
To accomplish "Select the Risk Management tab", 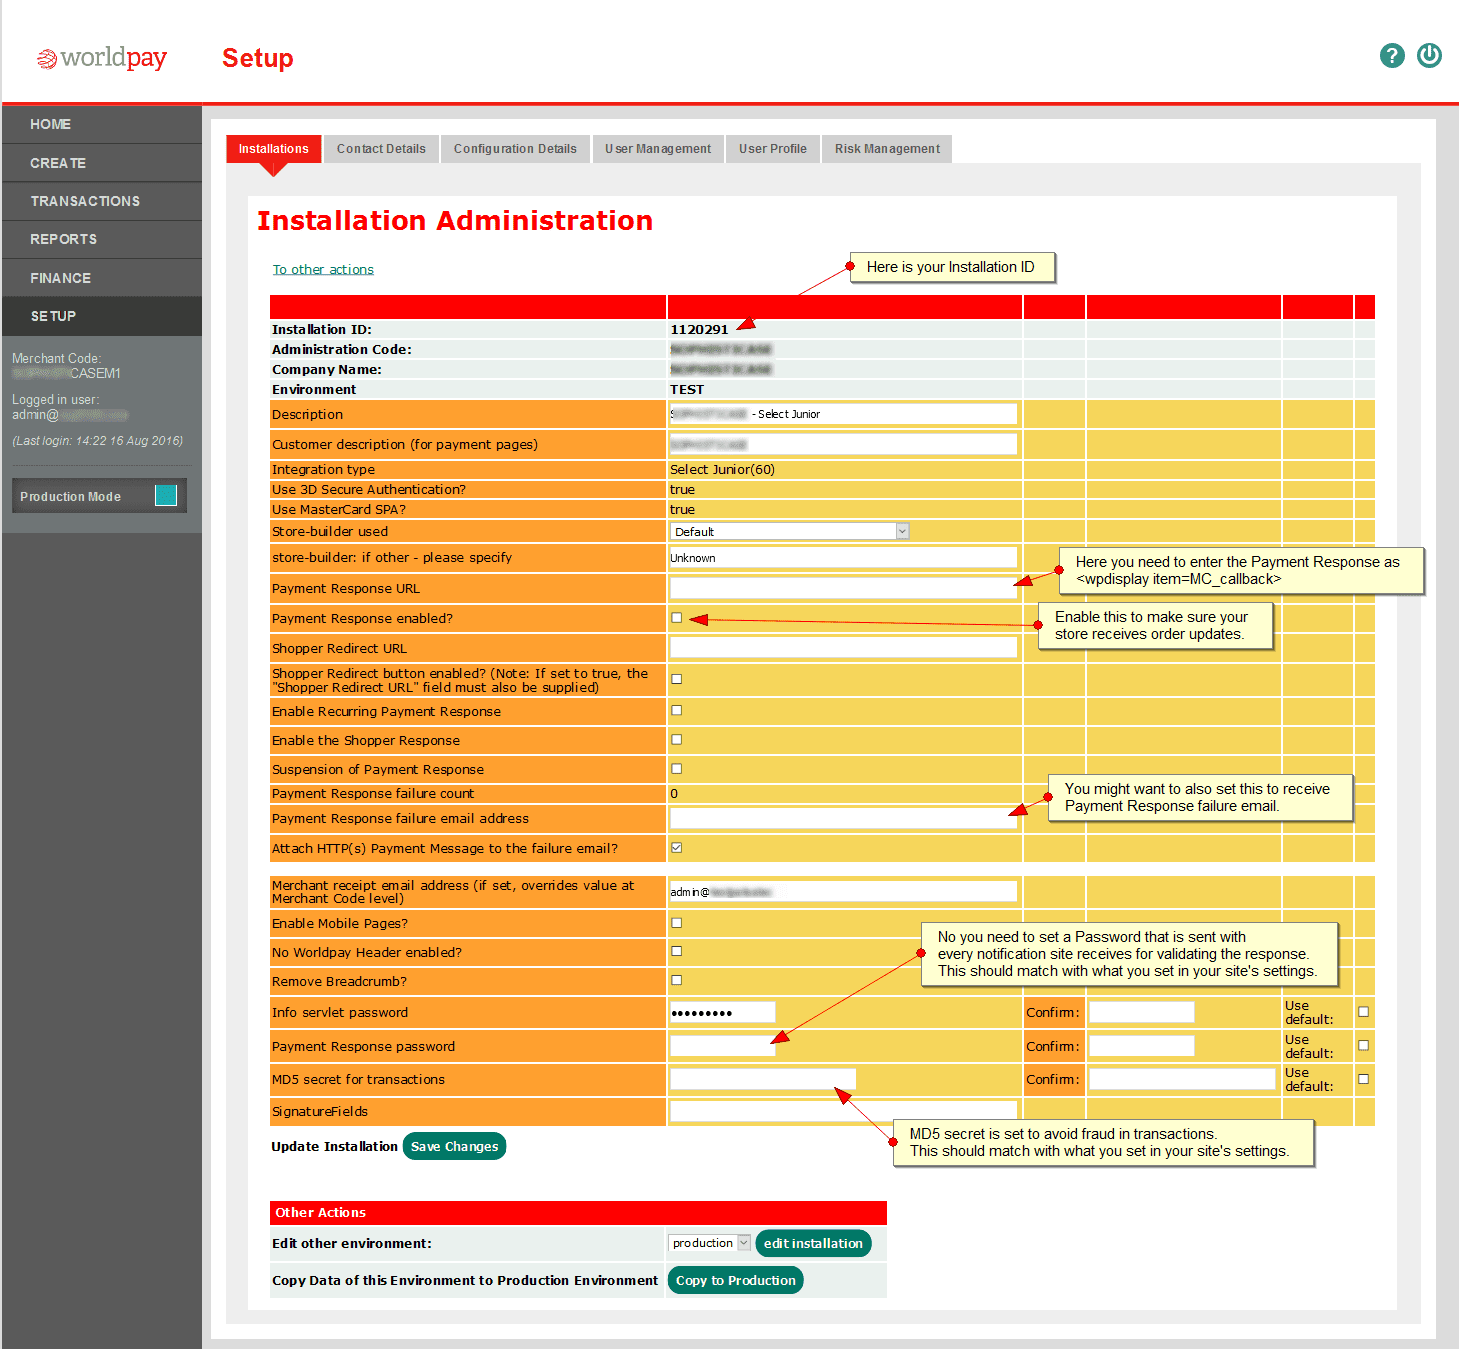I will point(887,149).
